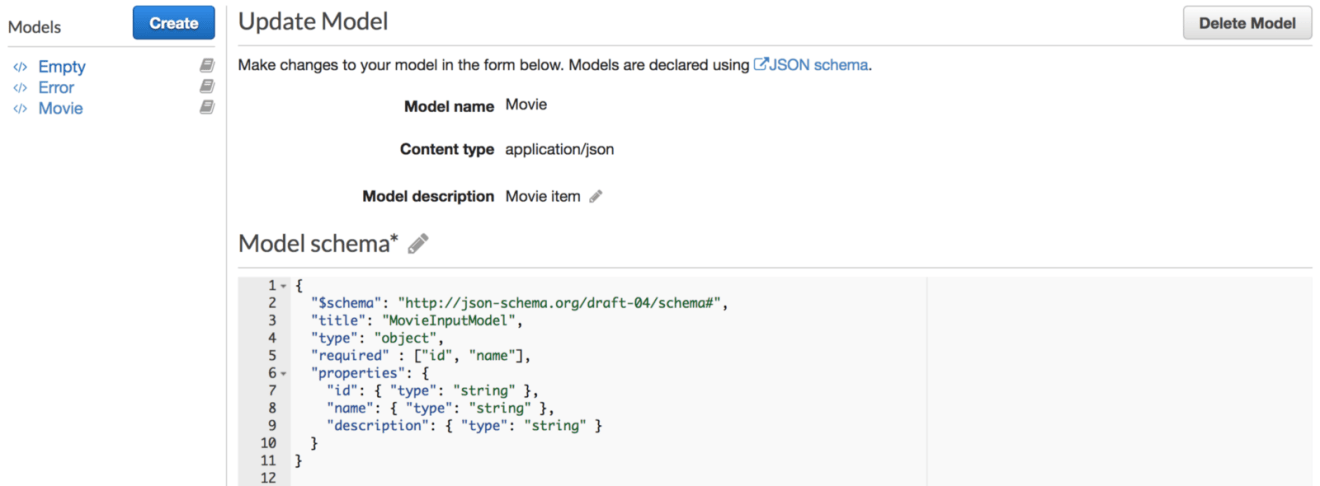Viewport: 1320px width, 486px height.
Task: Select the Error model in list
Action: pyautogui.click(x=56, y=88)
